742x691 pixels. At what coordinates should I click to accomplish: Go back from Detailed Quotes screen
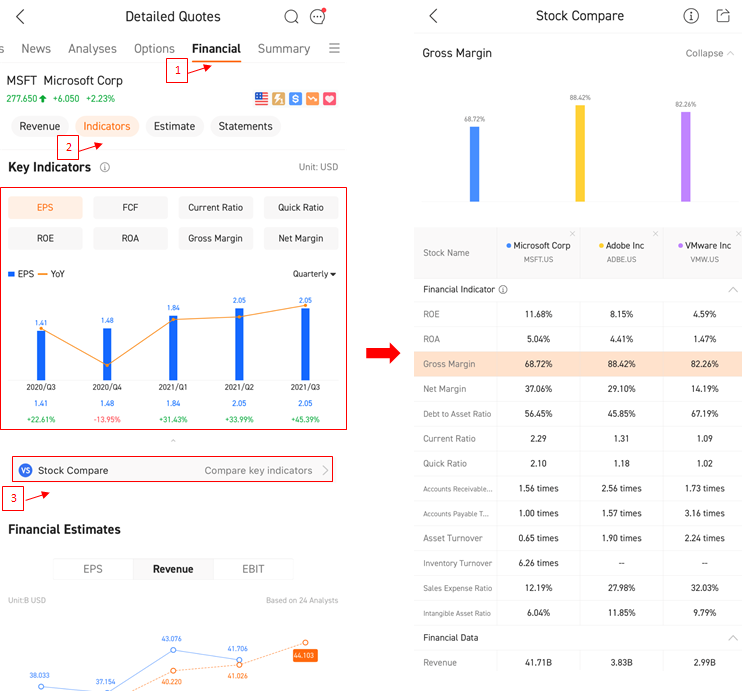(x=20, y=17)
